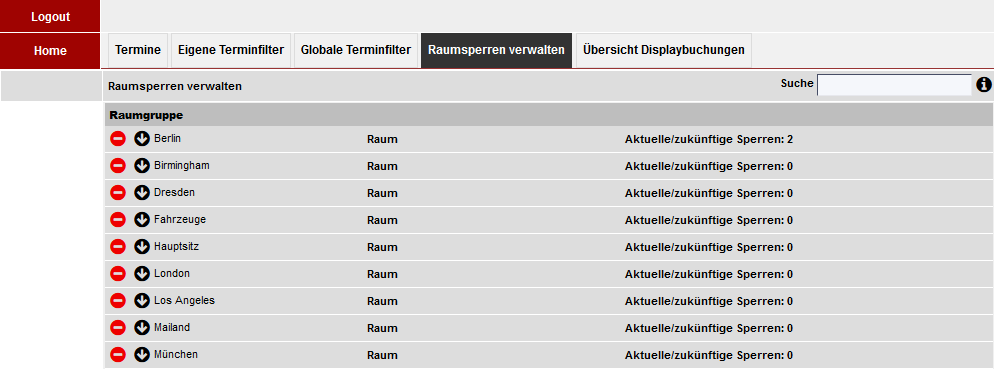Open the info icon beside the search field
994x369 pixels.
click(x=984, y=84)
